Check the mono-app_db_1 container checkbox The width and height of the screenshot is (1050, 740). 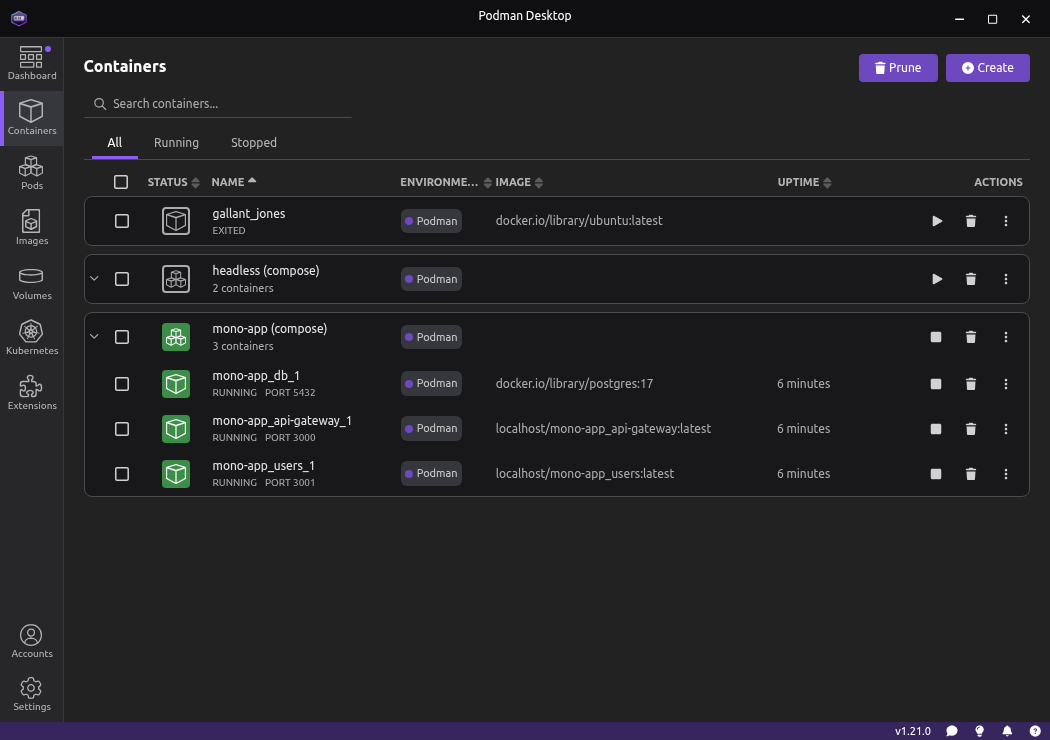(122, 384)
